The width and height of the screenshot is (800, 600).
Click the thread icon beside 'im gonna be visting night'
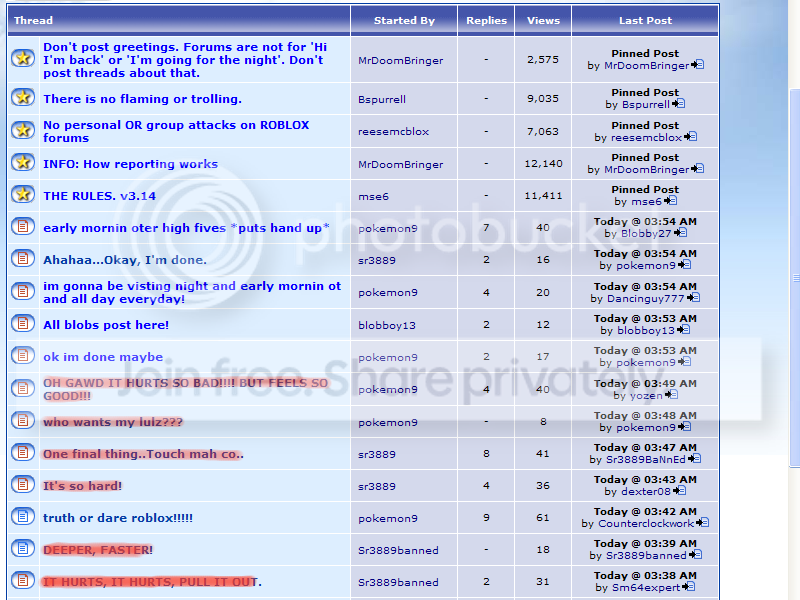pyautogui.click(x=23, y=291)
